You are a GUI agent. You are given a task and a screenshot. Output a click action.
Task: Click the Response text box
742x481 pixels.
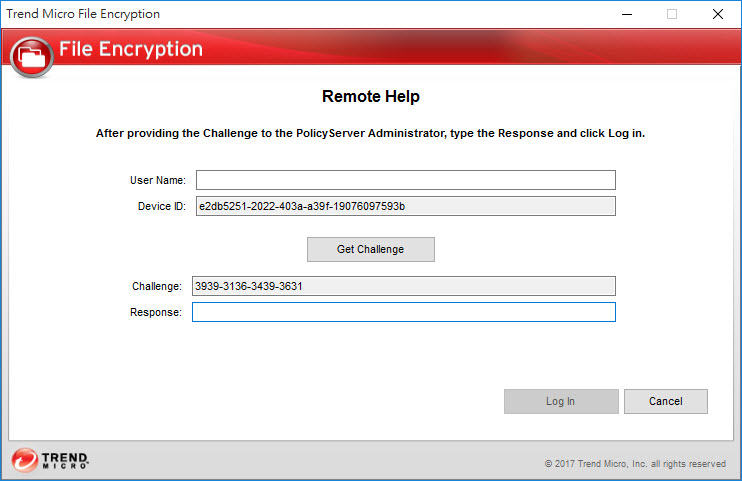[405, 312]
